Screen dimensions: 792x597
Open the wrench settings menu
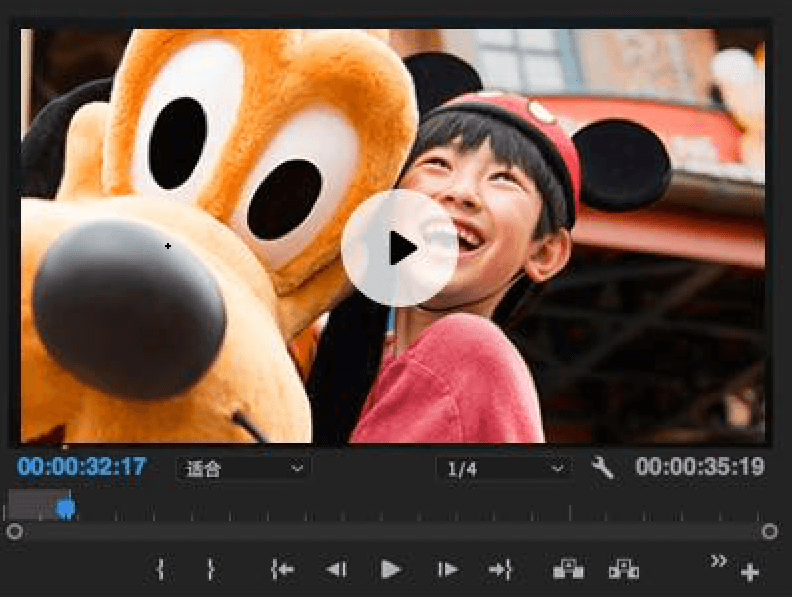tap(603, 467)
